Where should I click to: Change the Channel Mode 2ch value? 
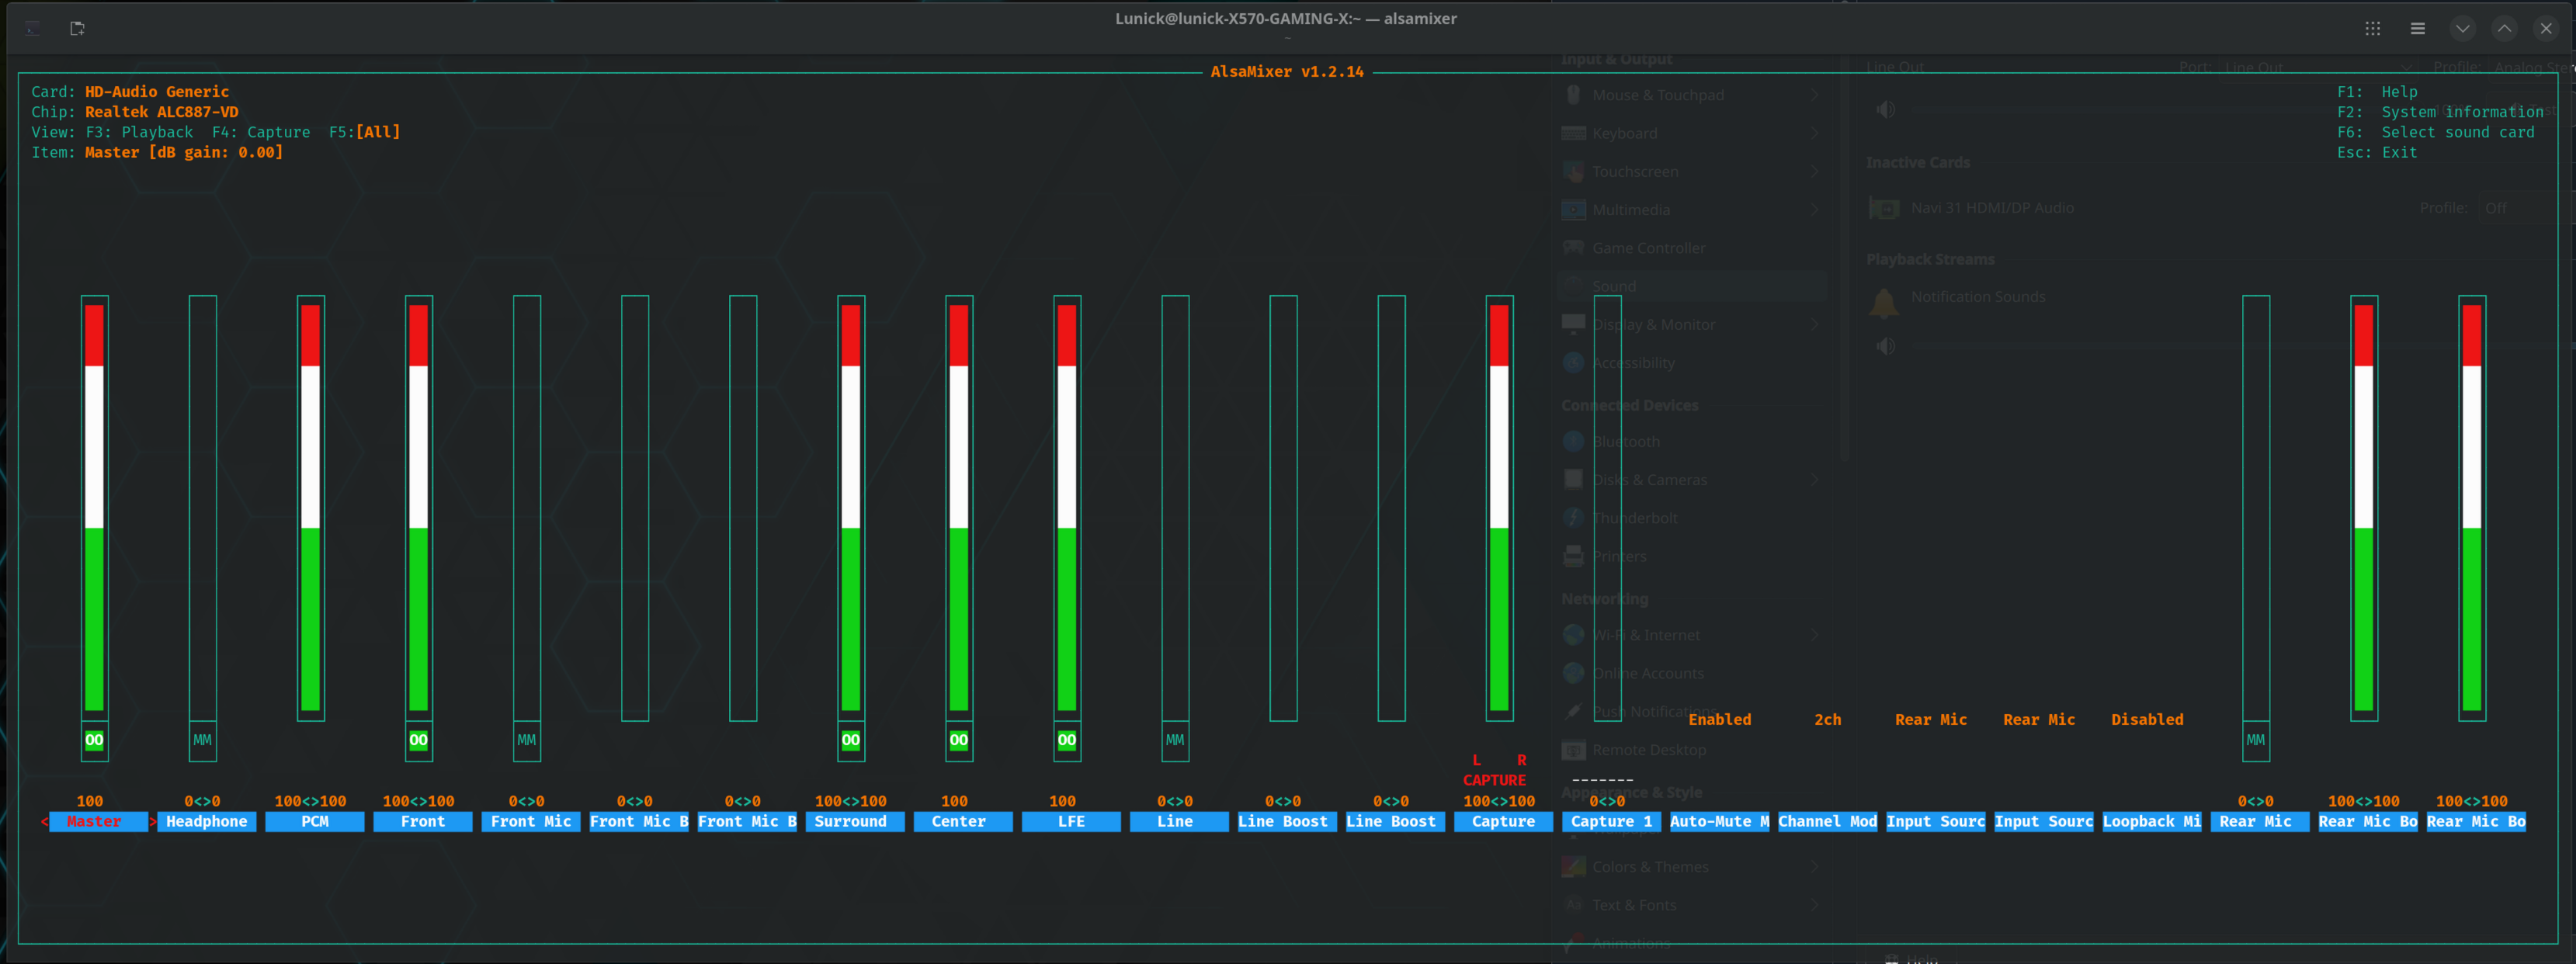pos(1827,719)
